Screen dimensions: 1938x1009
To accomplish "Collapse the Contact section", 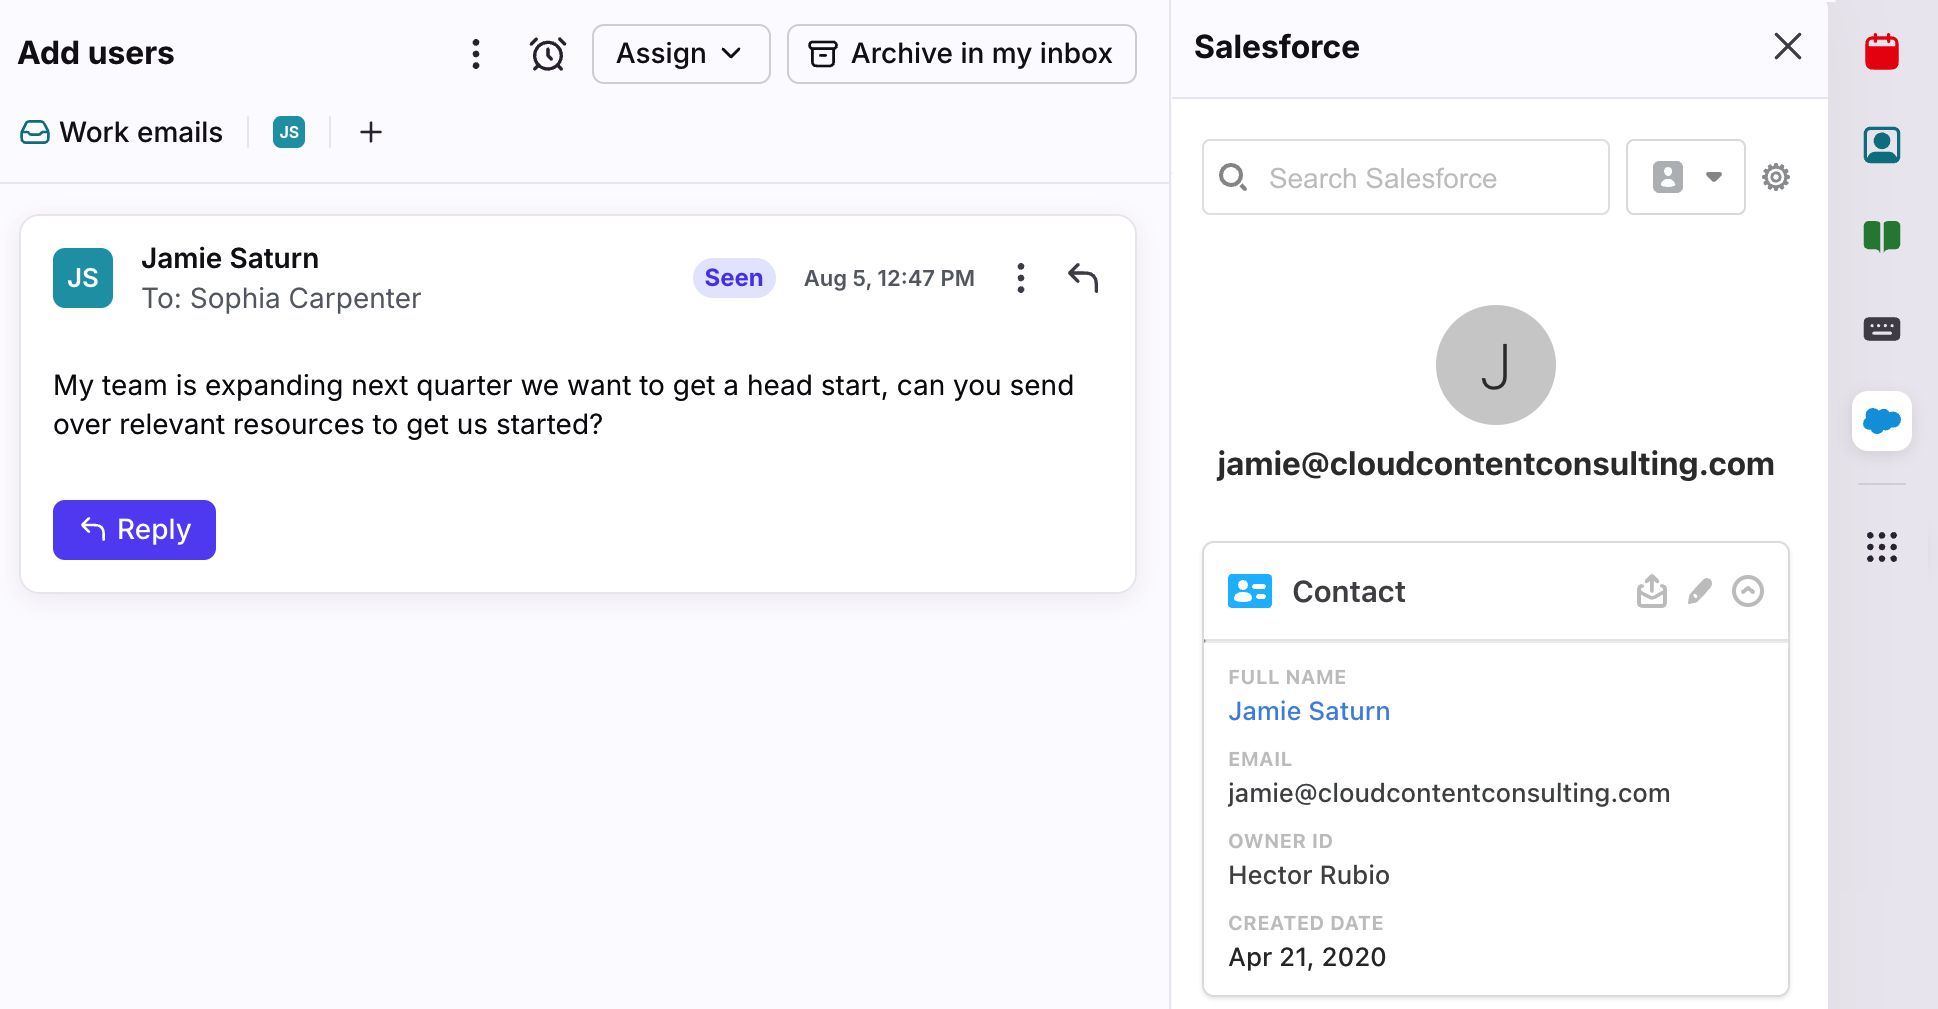I will [x=1748, y=591].
